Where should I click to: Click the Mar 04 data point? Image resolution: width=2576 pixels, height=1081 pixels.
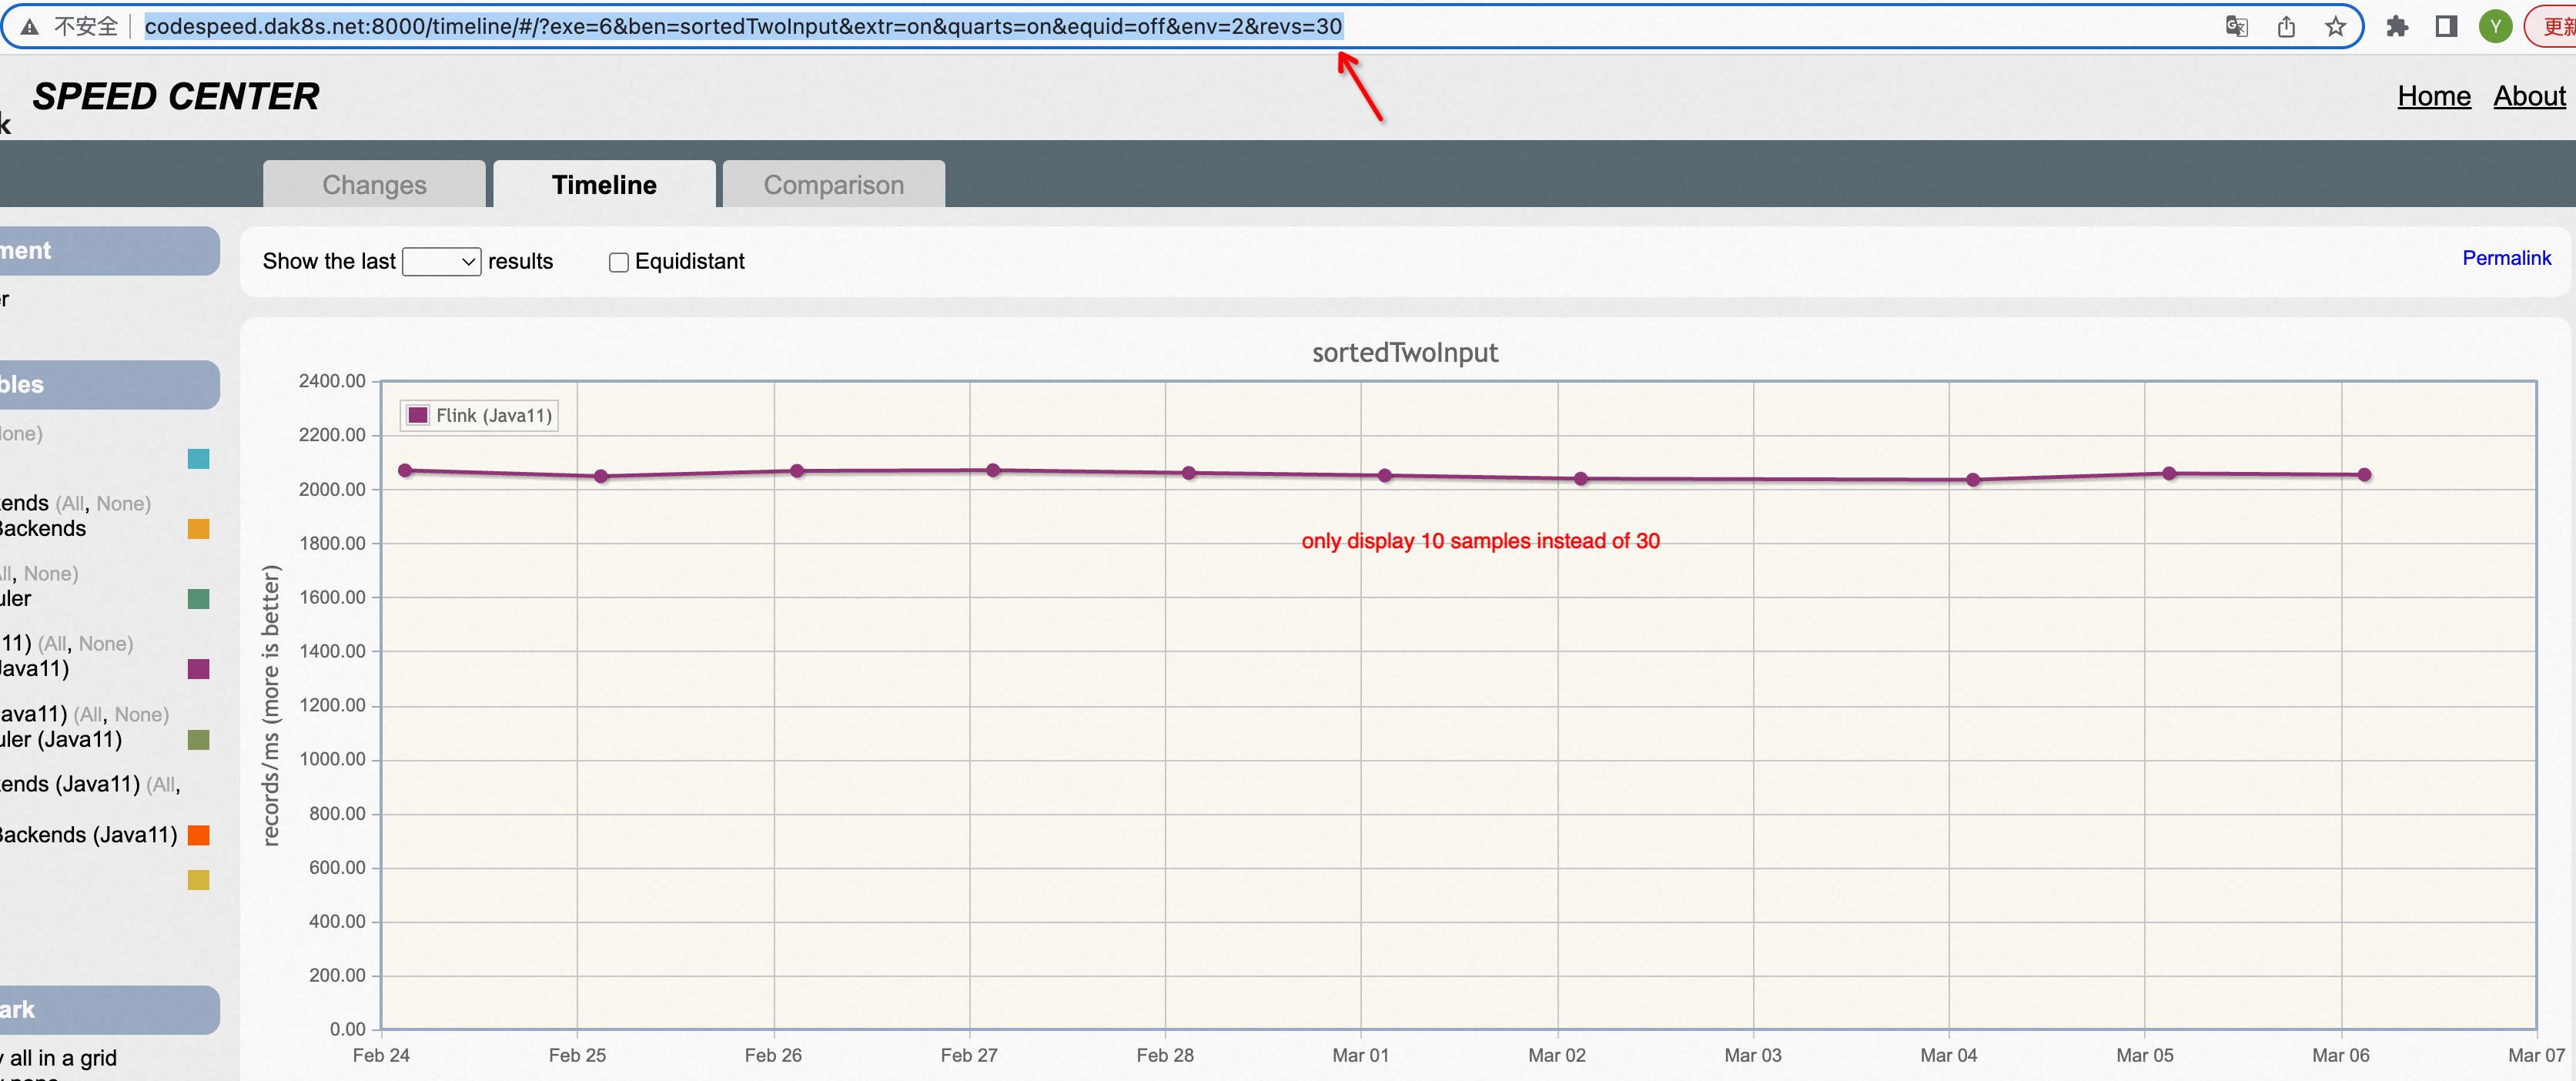click(1972, 480)
